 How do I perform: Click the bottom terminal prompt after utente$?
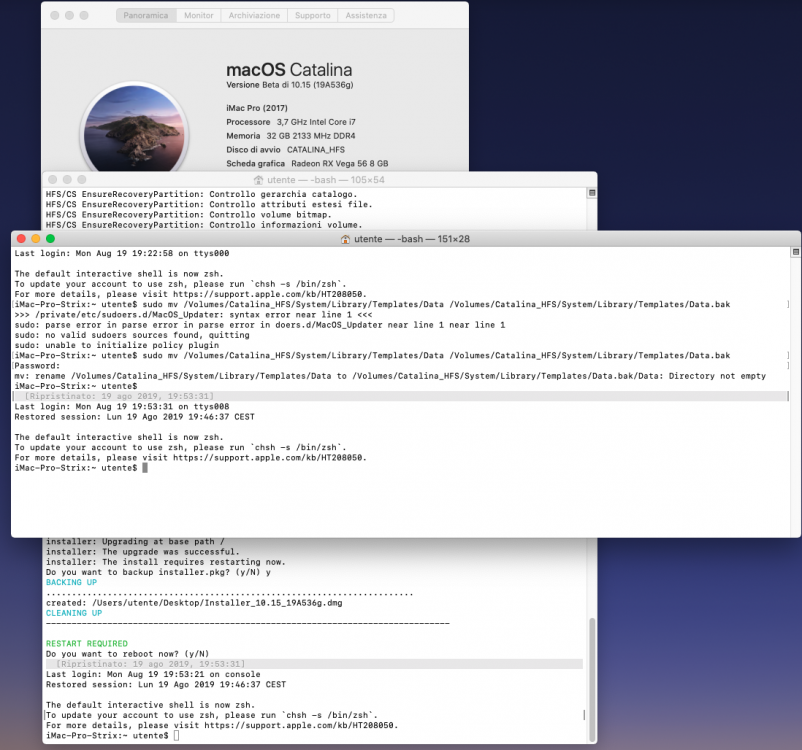[x=176, y=736]
